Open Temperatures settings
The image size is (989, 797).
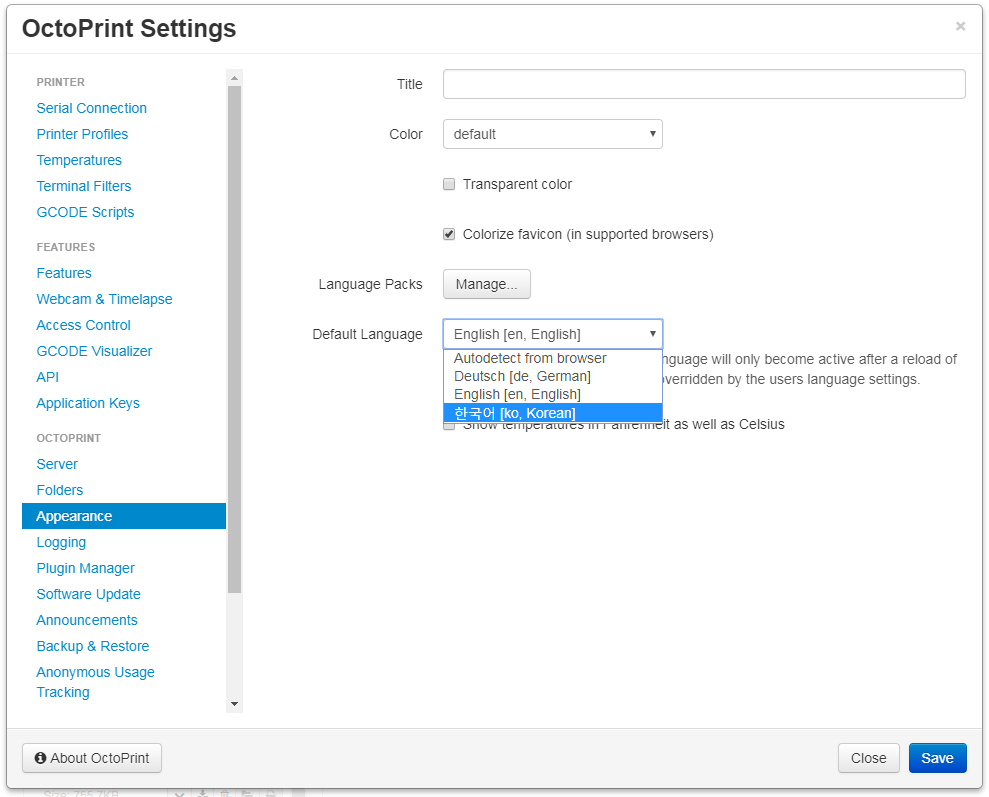[x=79, y=160]
